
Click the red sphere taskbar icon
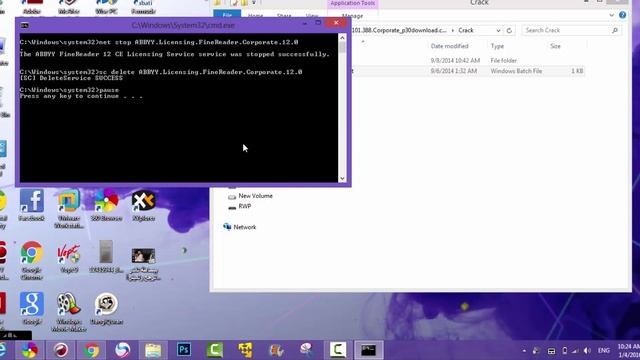(60, 350)
